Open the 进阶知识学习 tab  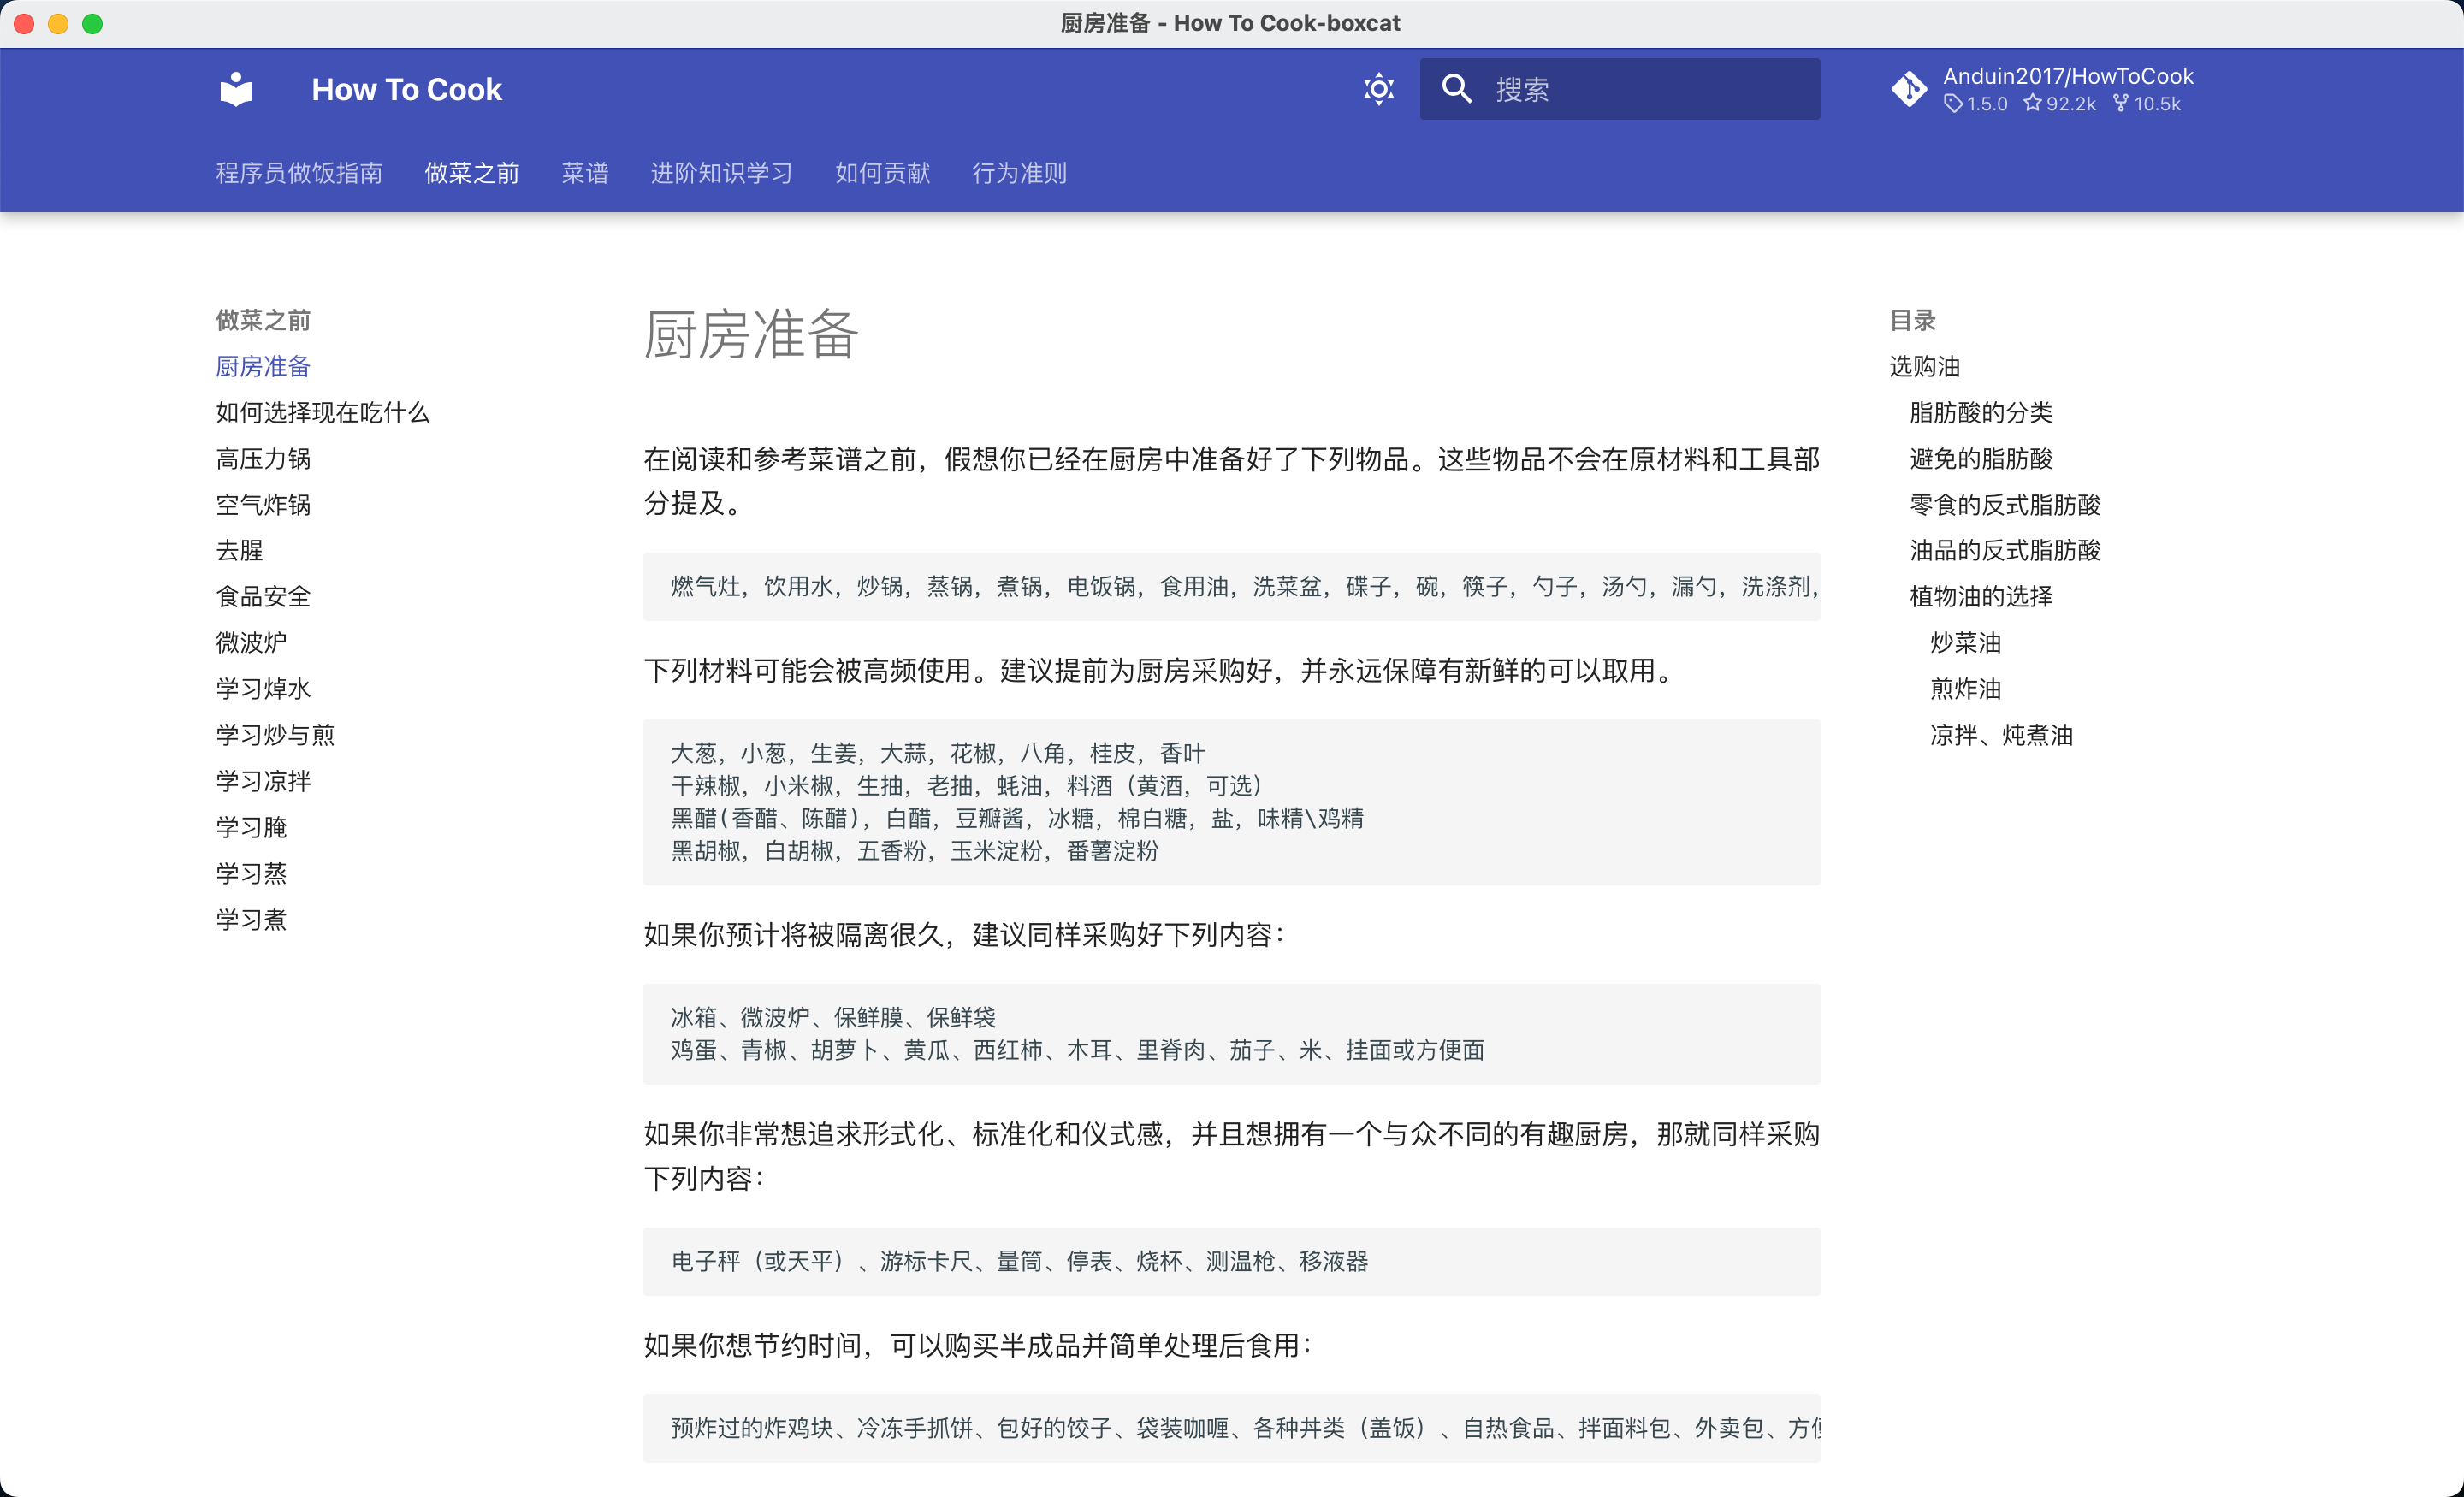tap(721, 173)
